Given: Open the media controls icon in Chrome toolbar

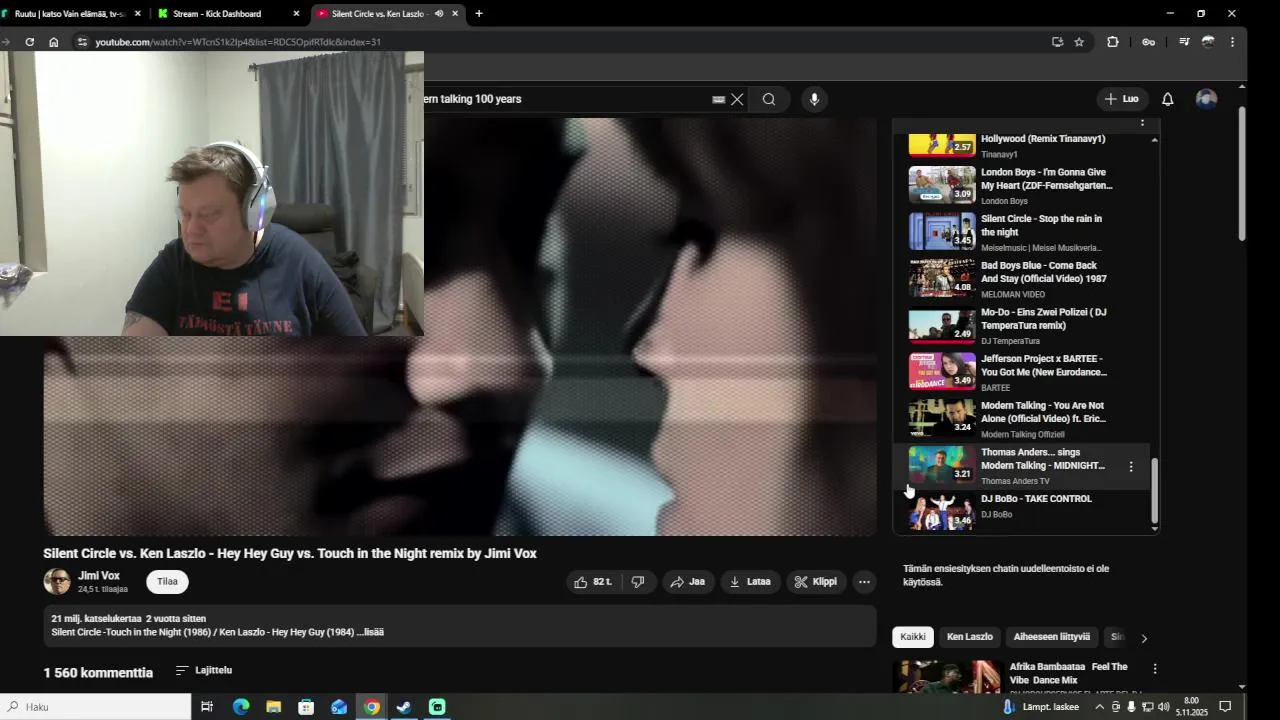Looking at the screenshot, I should pyautogui.click(x=1184, y=42).
